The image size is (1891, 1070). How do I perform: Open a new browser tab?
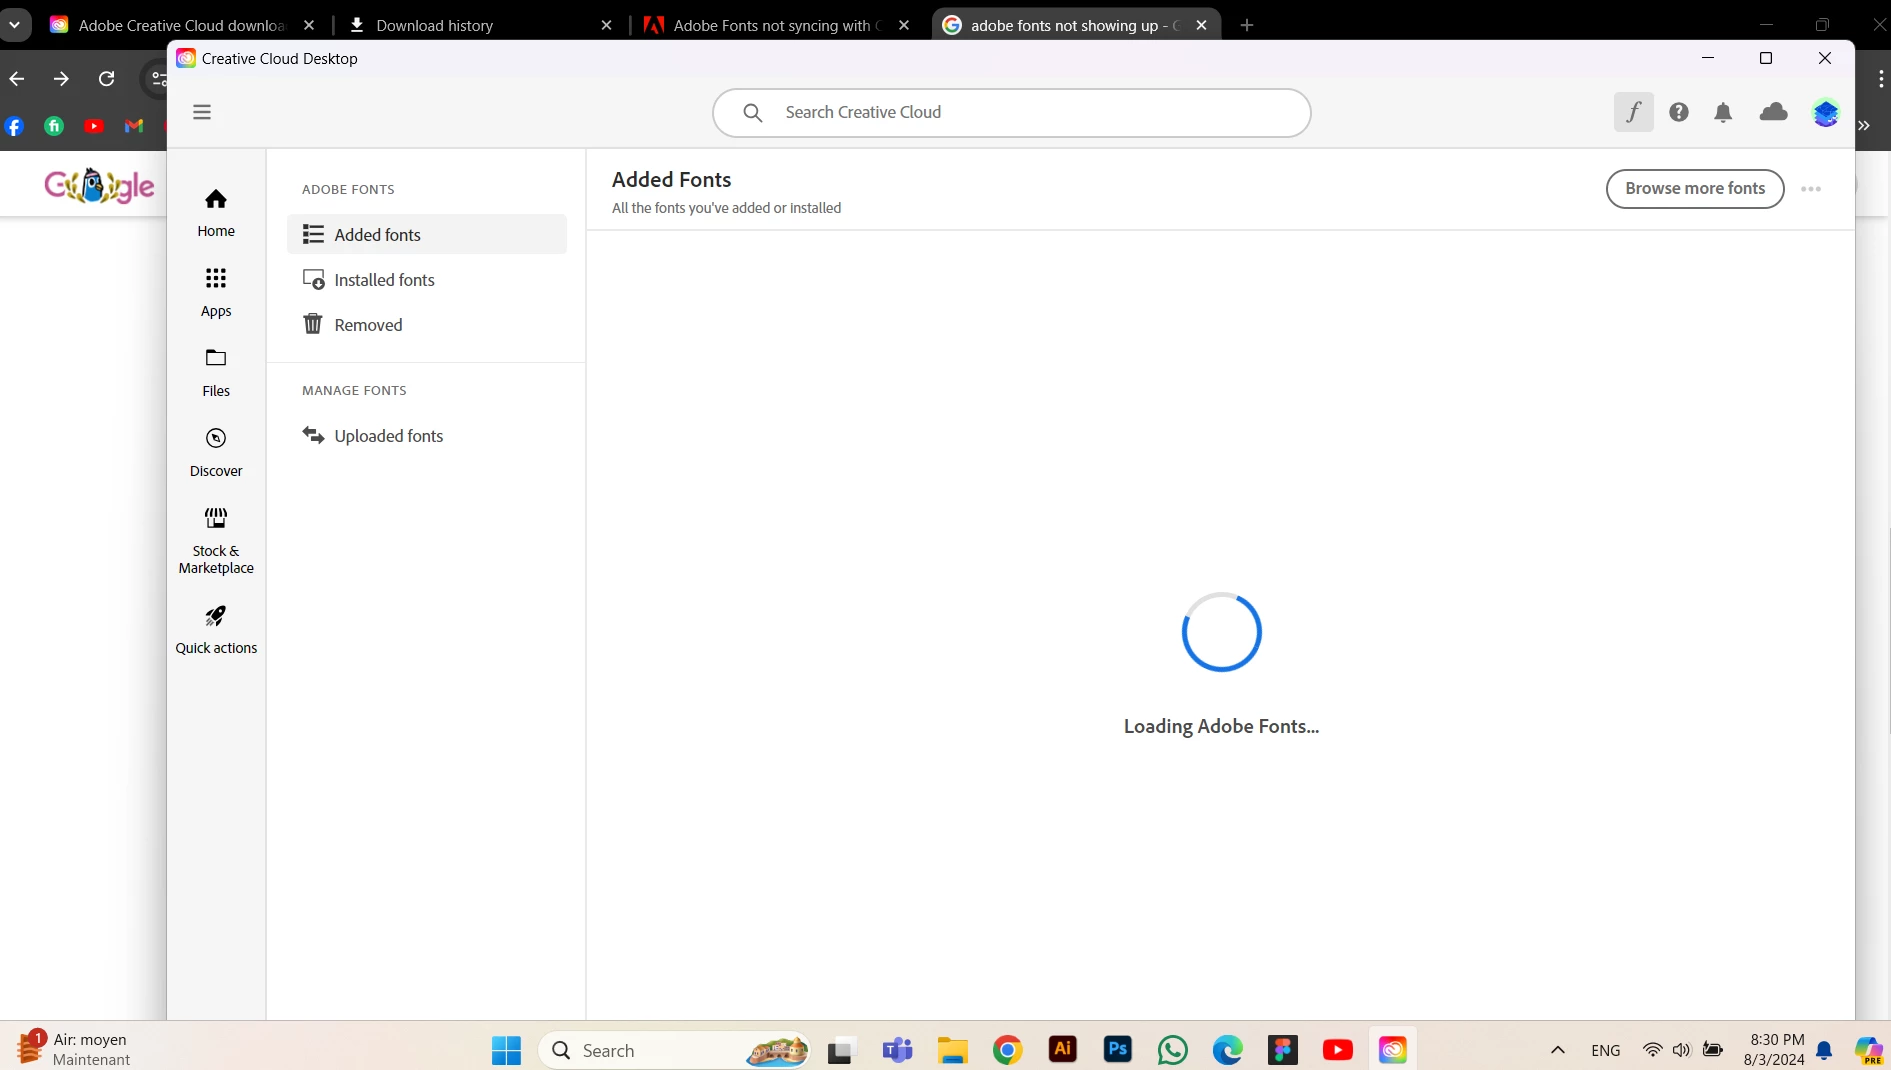click(x=1247, y=25)
